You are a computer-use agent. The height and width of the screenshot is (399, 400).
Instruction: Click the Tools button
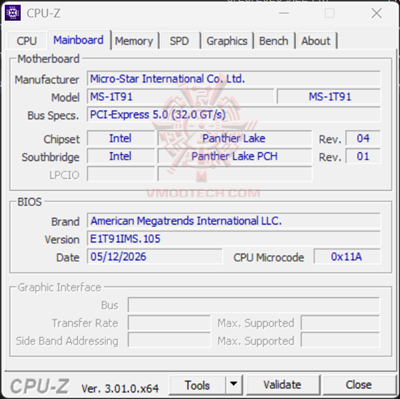point(197,385)
